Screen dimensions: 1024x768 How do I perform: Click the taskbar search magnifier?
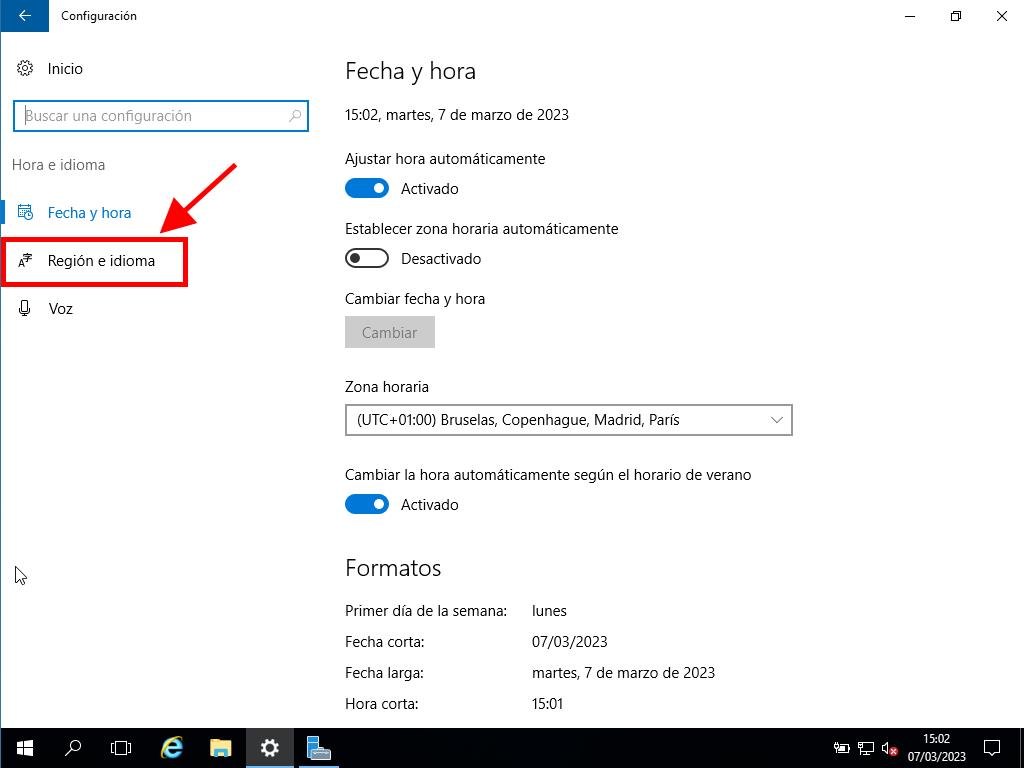point(73,748)
